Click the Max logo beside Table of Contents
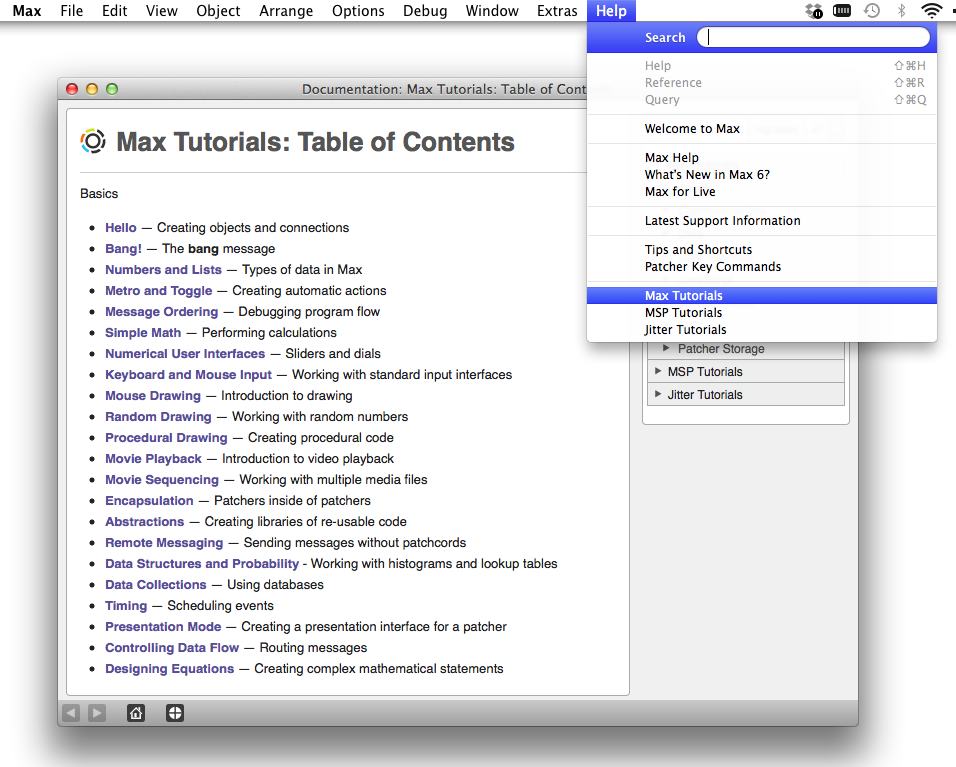 click(x=93, y=141)
